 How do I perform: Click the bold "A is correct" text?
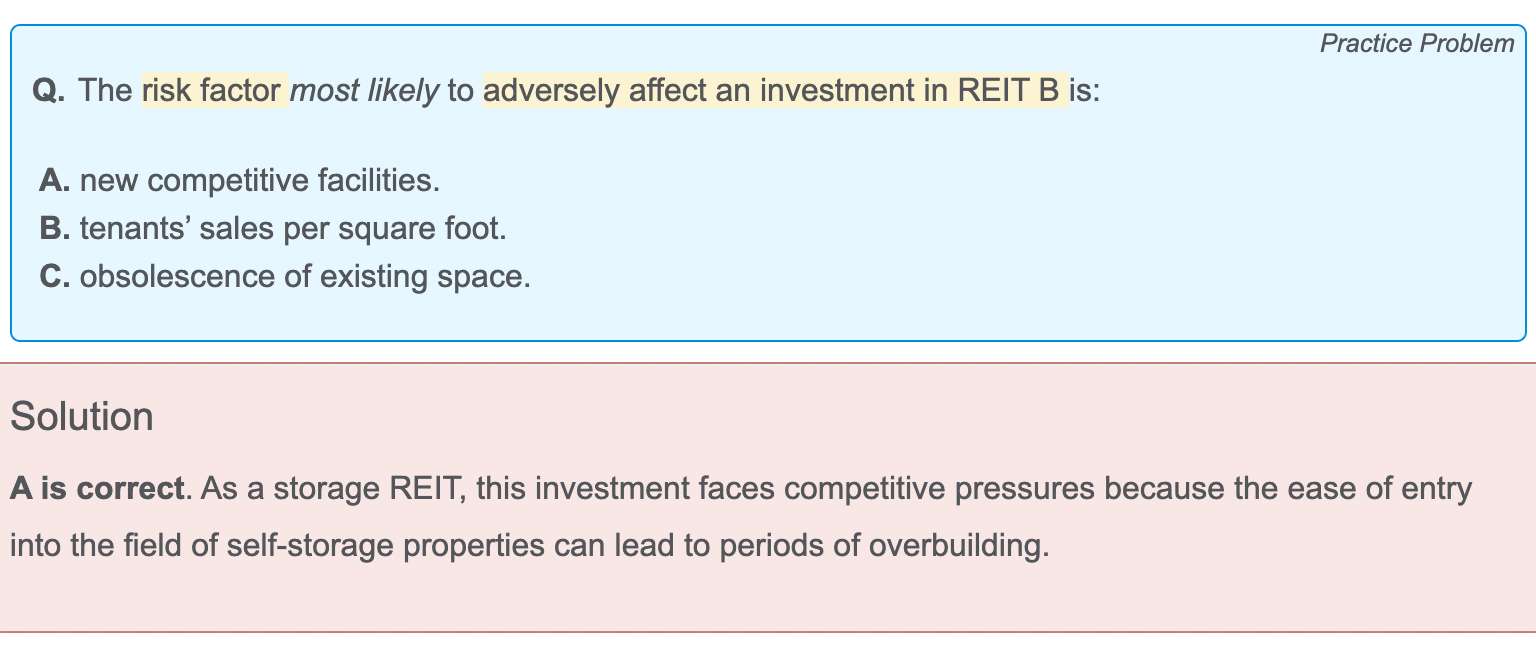[x=97, y=490]
